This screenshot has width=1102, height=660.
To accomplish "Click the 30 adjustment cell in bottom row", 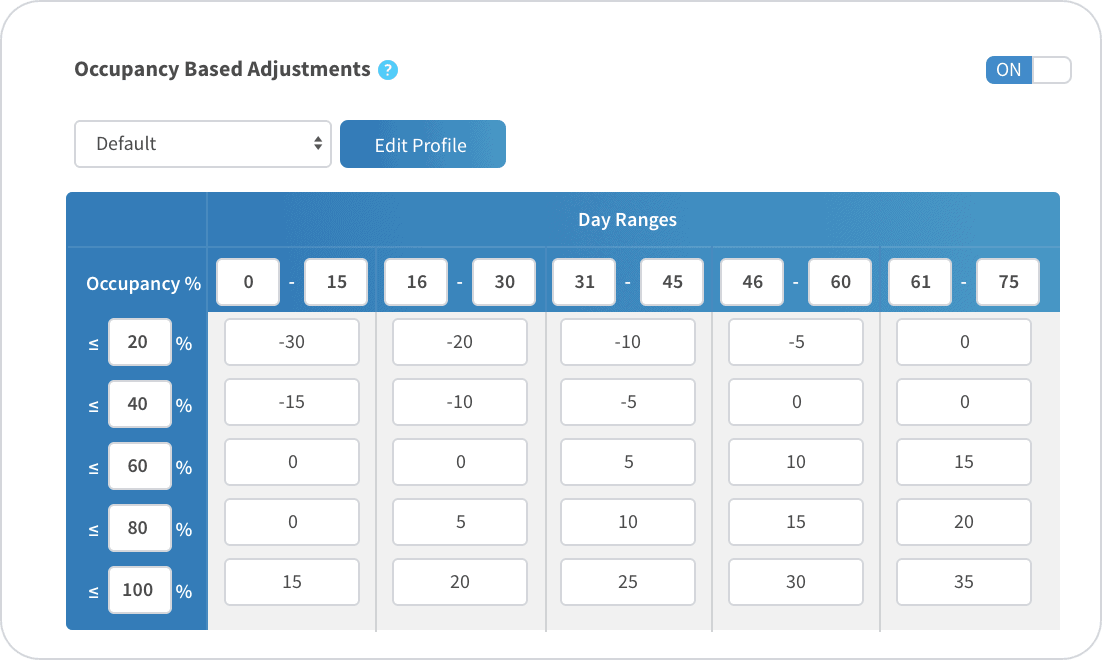I will (796, 582).
